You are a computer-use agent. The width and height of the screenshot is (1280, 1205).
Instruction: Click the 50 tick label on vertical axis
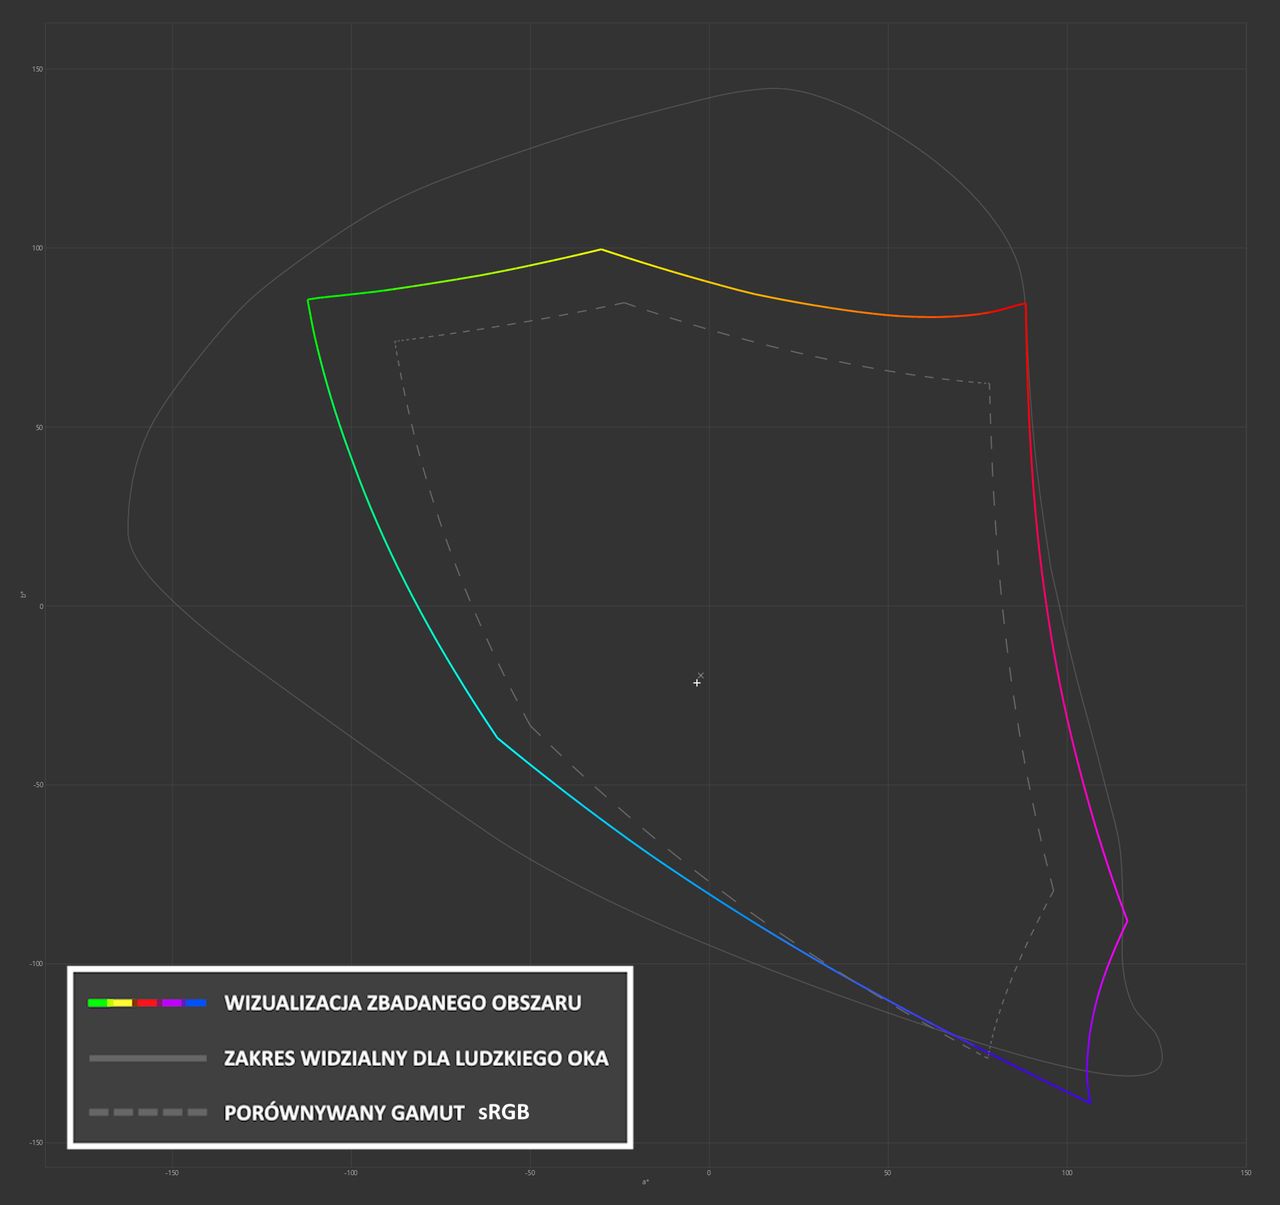tap(39, 427)
